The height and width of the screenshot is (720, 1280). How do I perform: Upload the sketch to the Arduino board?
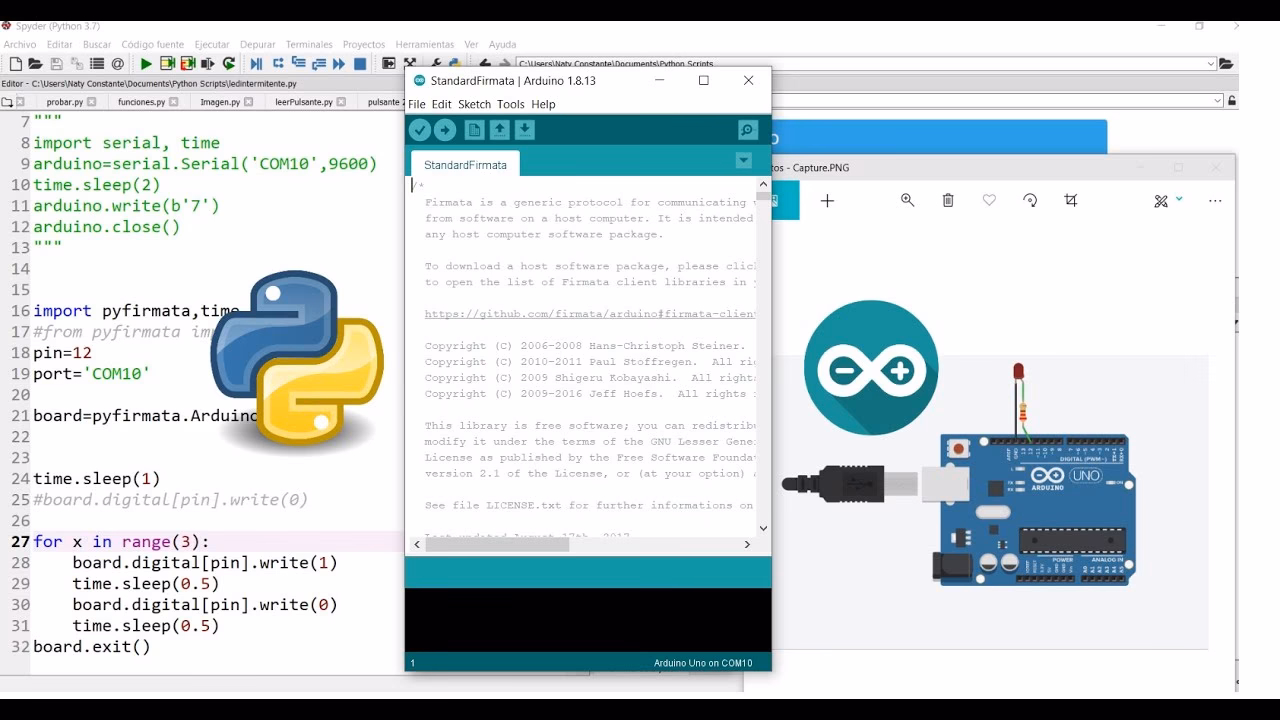pos(445,129)
